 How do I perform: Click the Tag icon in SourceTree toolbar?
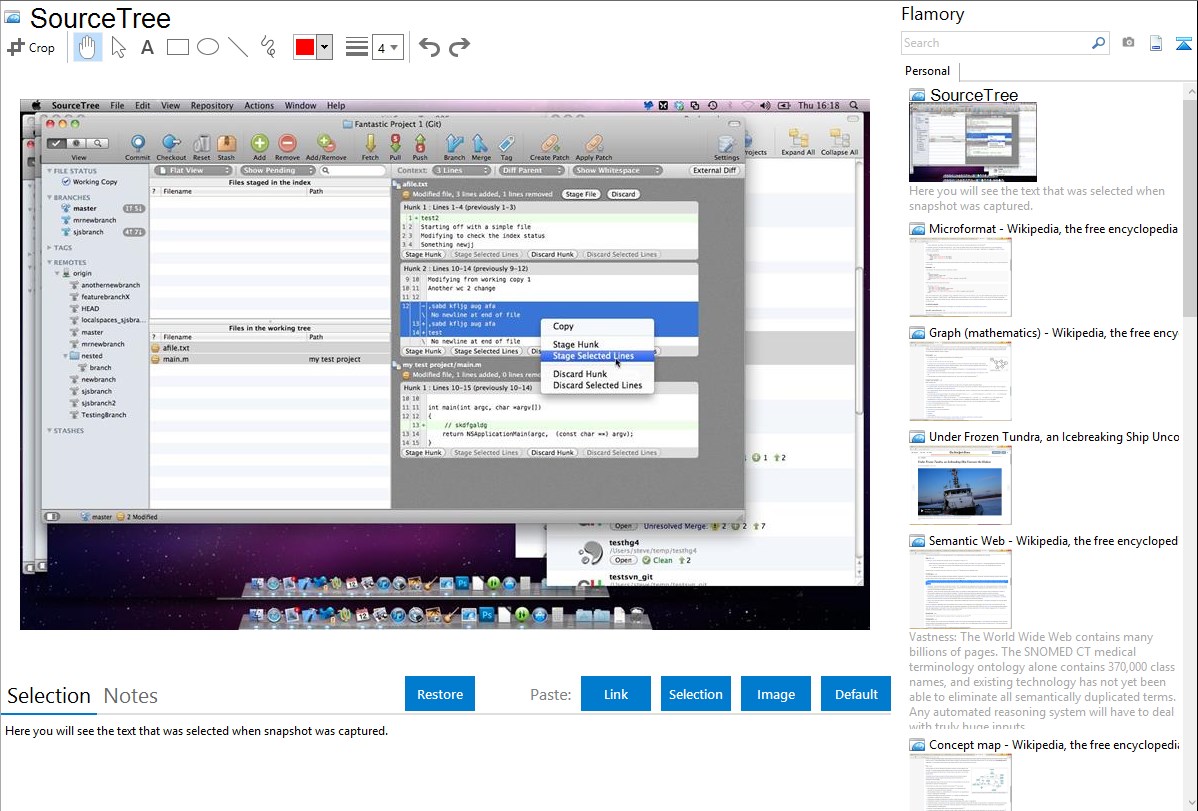tap(506, 146)
